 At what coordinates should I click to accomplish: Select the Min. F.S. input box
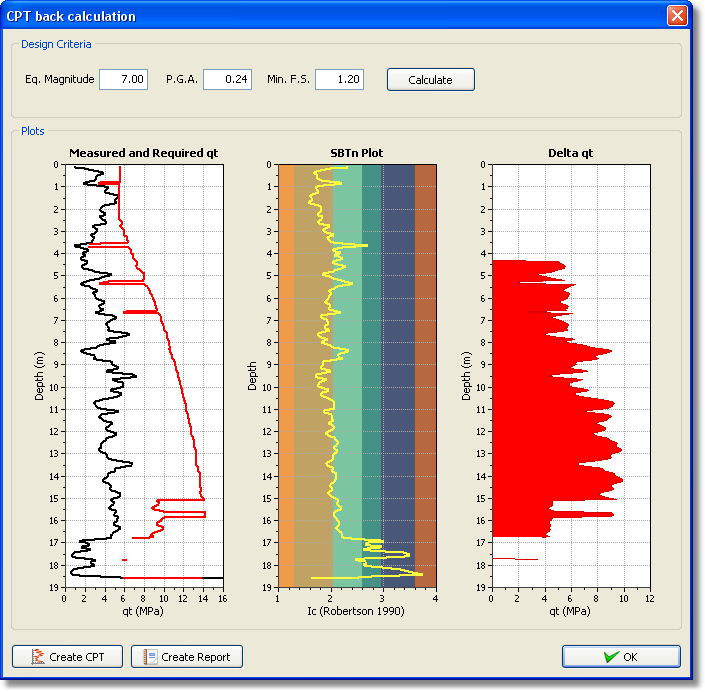click(338, 79)
